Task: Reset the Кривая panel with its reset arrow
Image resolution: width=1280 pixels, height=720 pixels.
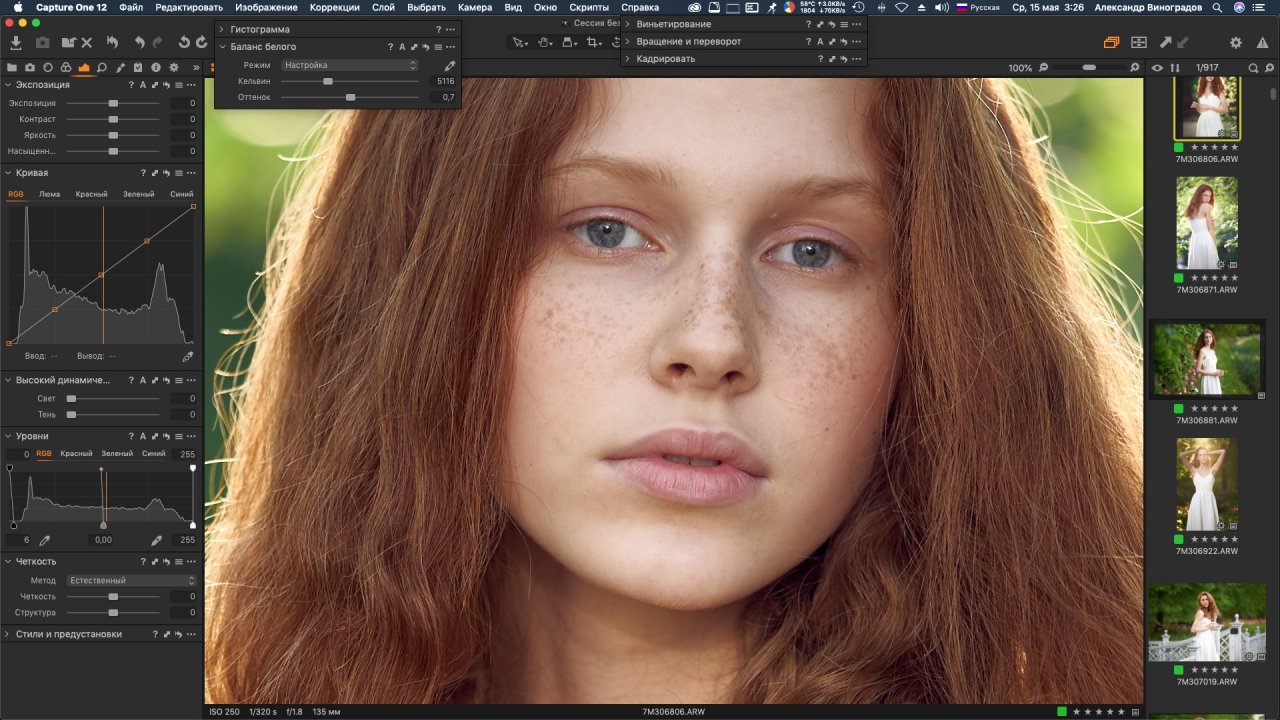Action: (x=167, y=173)
